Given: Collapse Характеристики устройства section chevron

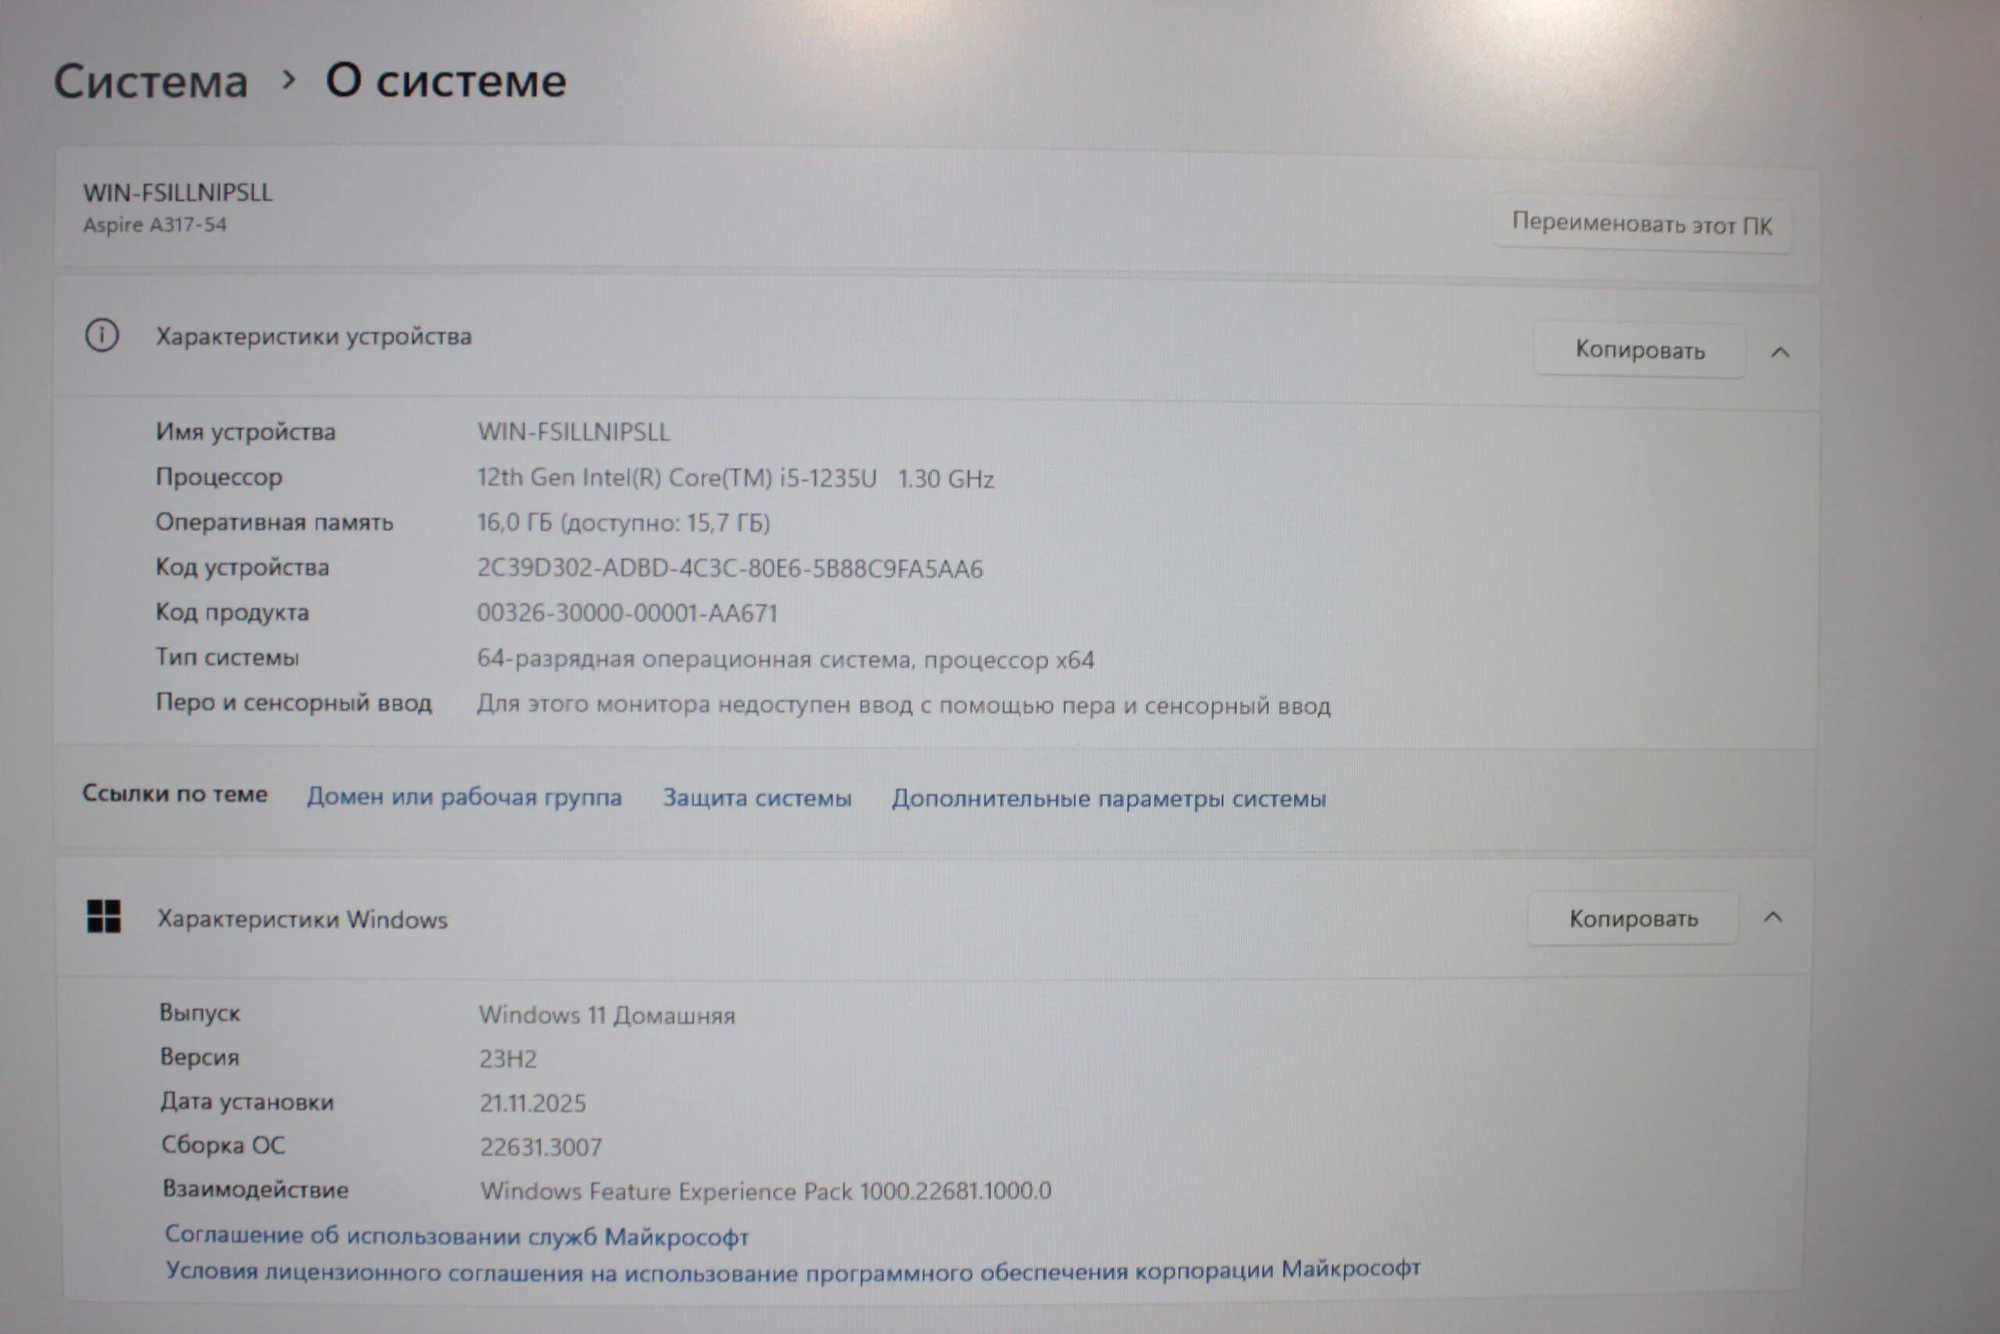Looking at the screenshot, I should click(x=1780, y=352).
